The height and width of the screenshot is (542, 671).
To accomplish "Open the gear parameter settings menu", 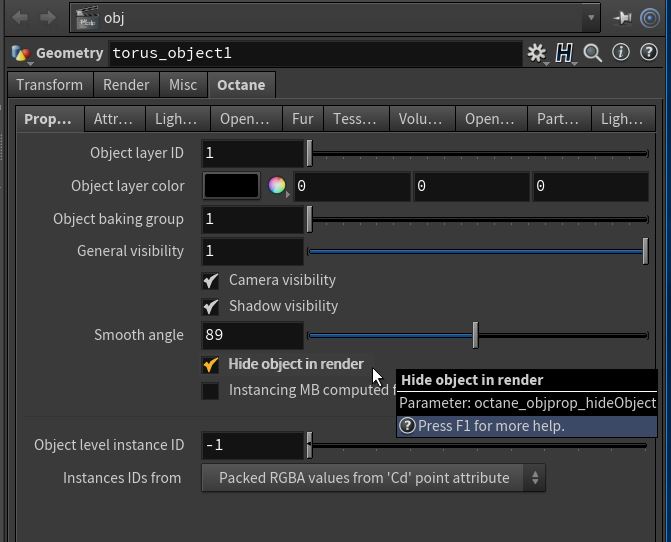I will (537, 53).
